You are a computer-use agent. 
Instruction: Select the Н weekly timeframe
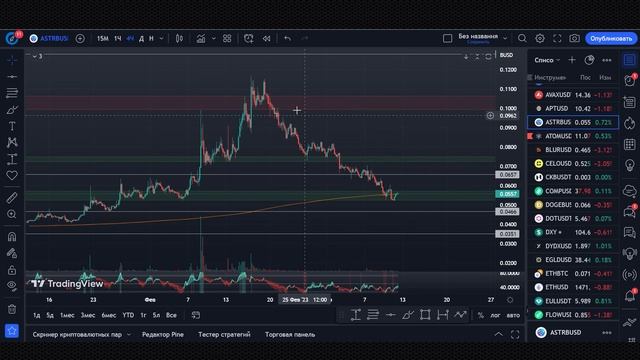(x=151, y=38)
